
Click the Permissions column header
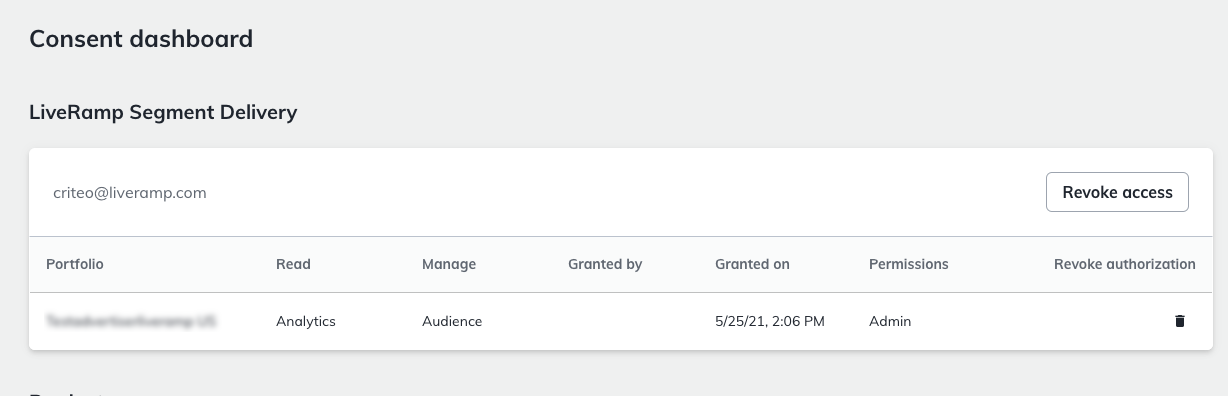(x=909, y=264)
